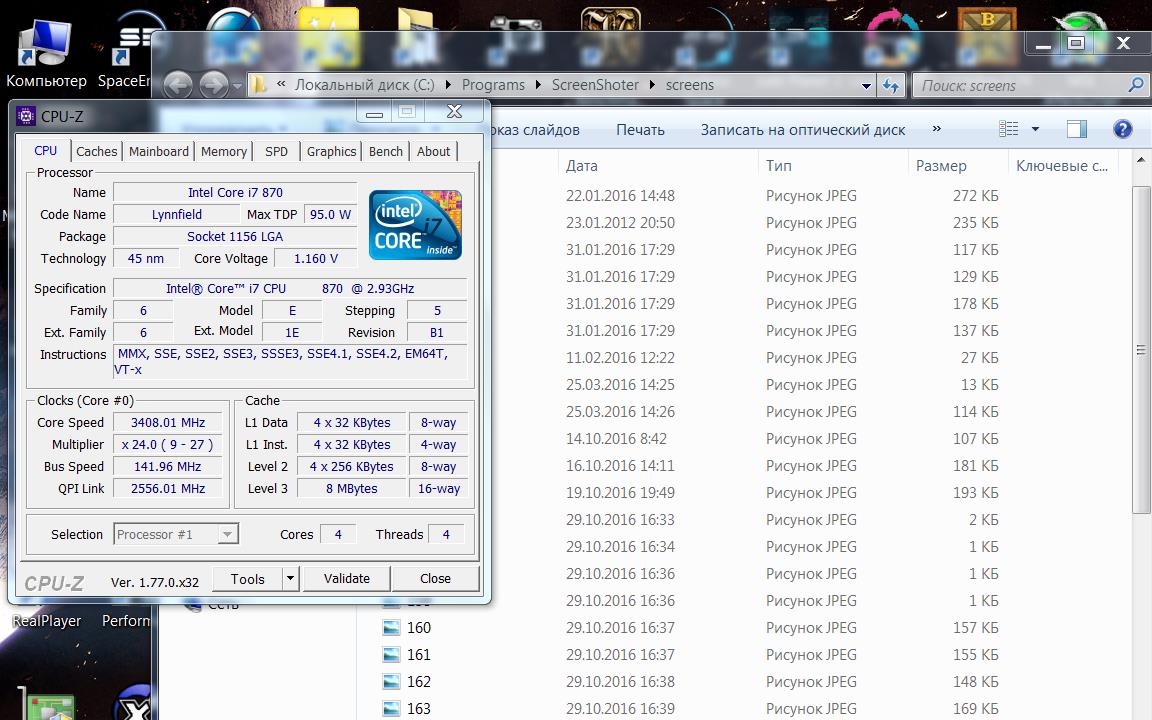
Task: Expand the toolbar overflow chevron
Action: coord(936,129)
